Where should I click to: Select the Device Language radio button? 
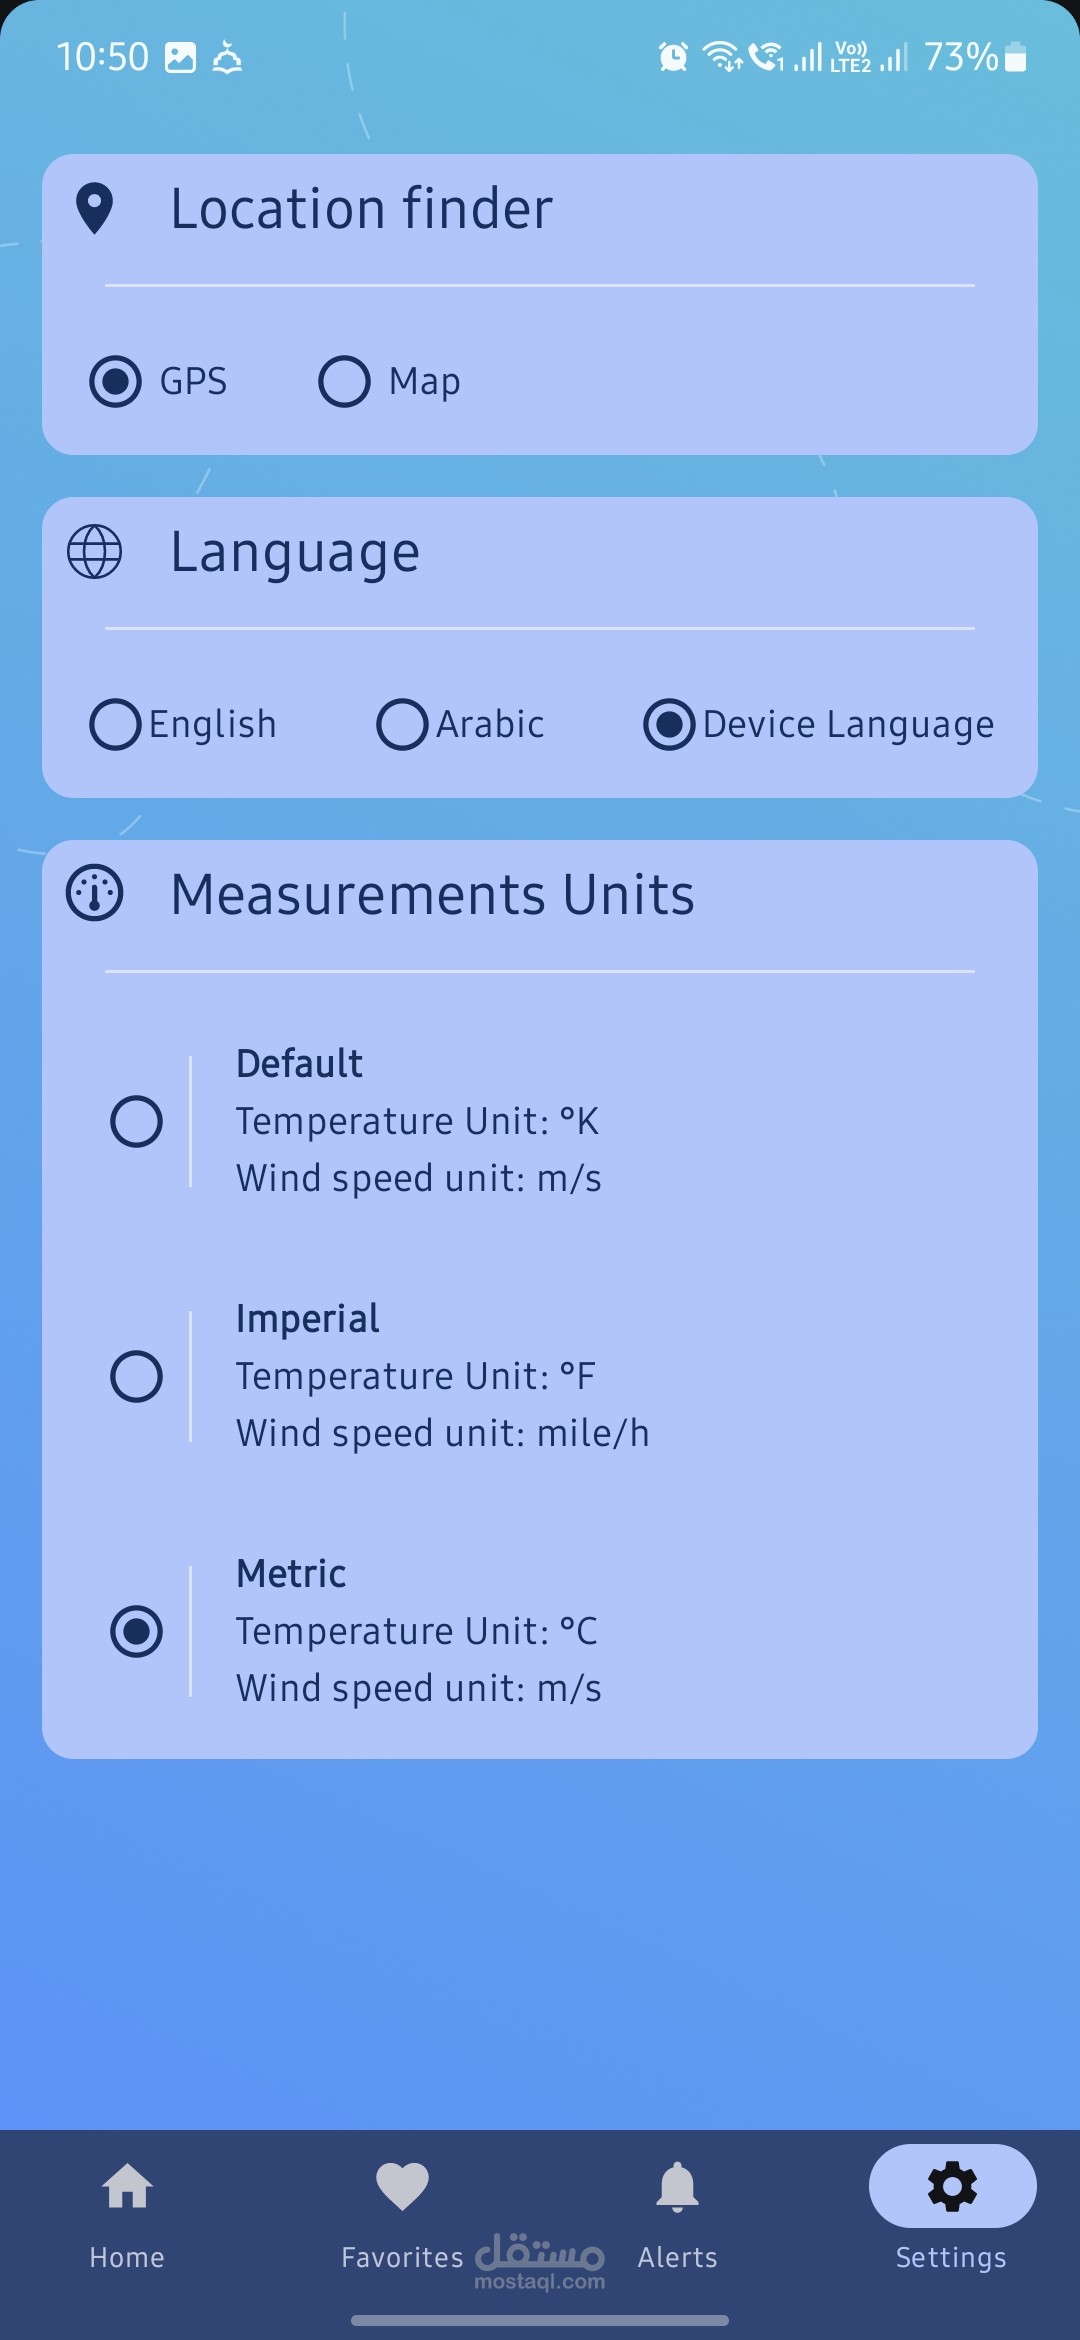click(x=669, y=724)
